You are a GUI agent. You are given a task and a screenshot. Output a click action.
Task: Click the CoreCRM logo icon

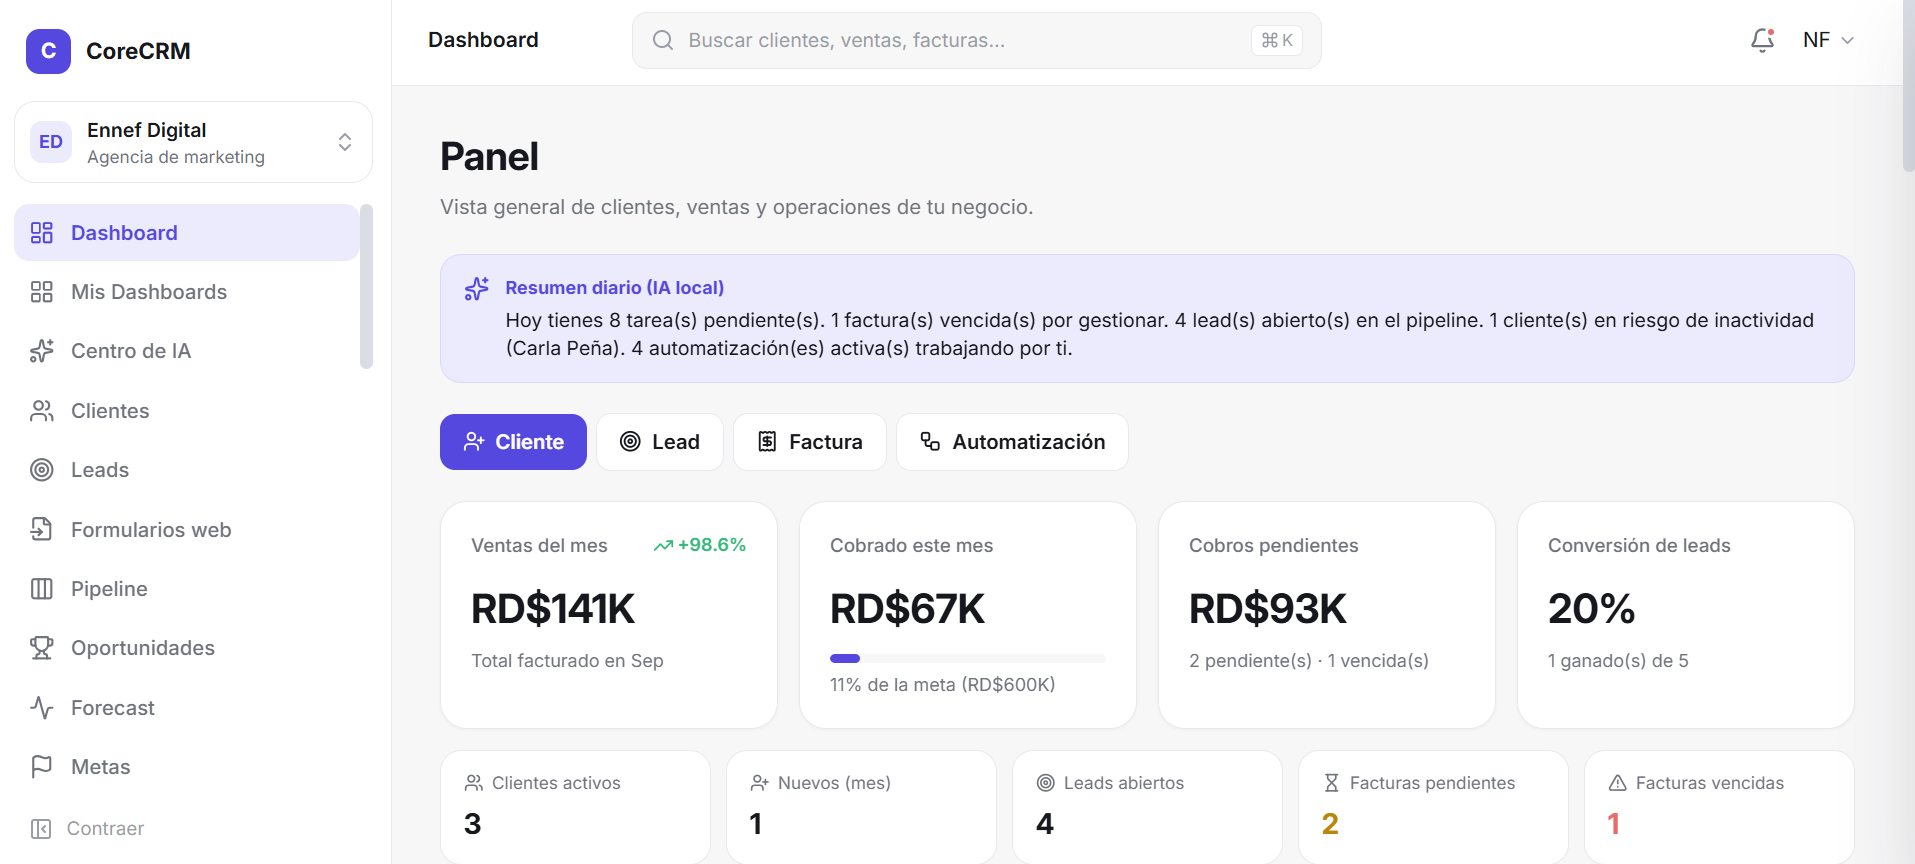coord(48,51)
